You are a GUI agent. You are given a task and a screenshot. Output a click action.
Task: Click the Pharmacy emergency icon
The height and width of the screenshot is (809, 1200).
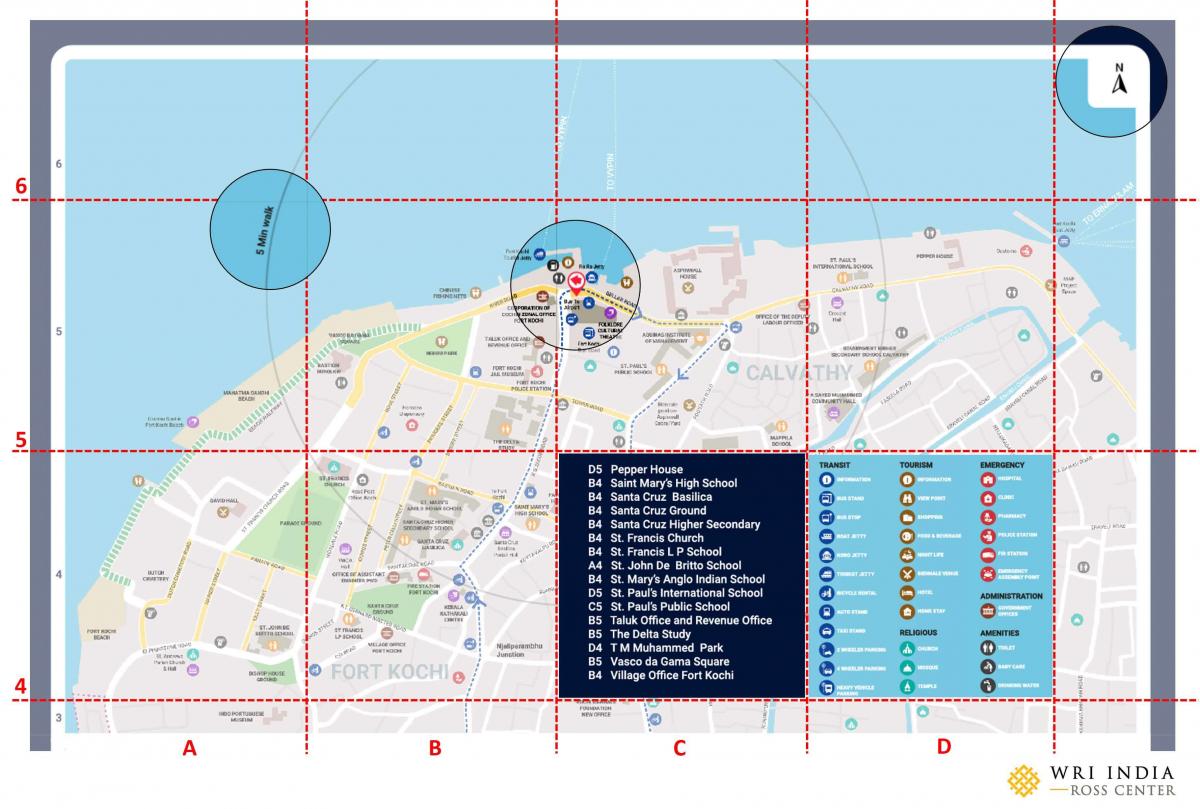(987, 516)
